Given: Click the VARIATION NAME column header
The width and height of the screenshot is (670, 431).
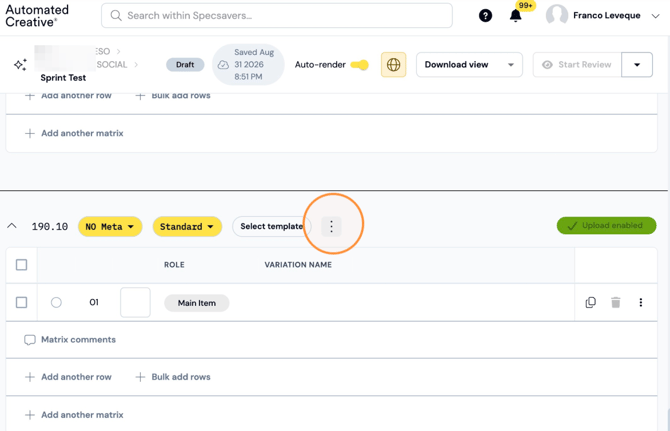Looking at the screenshot, I should pyautogui.click(x=298, y=265).
